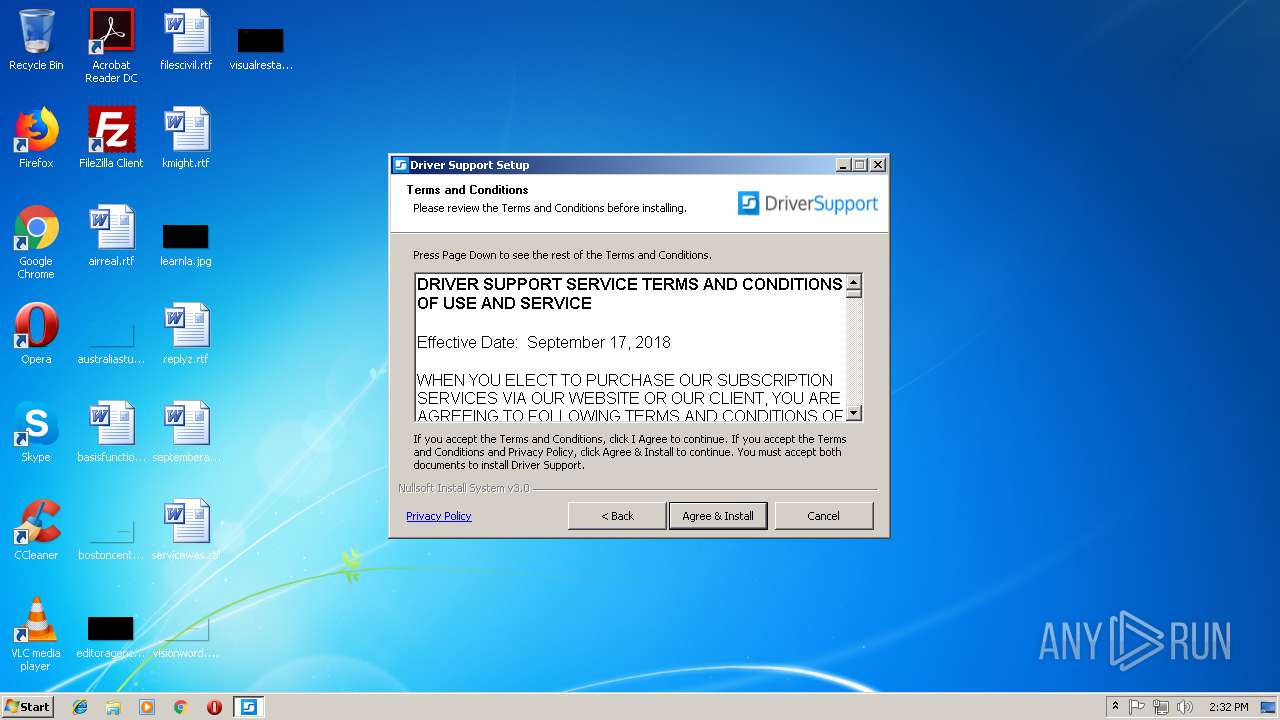The image size is (1280, 720).
Task: Select the replyz.rtf document icon
Action: pos(186,334)
